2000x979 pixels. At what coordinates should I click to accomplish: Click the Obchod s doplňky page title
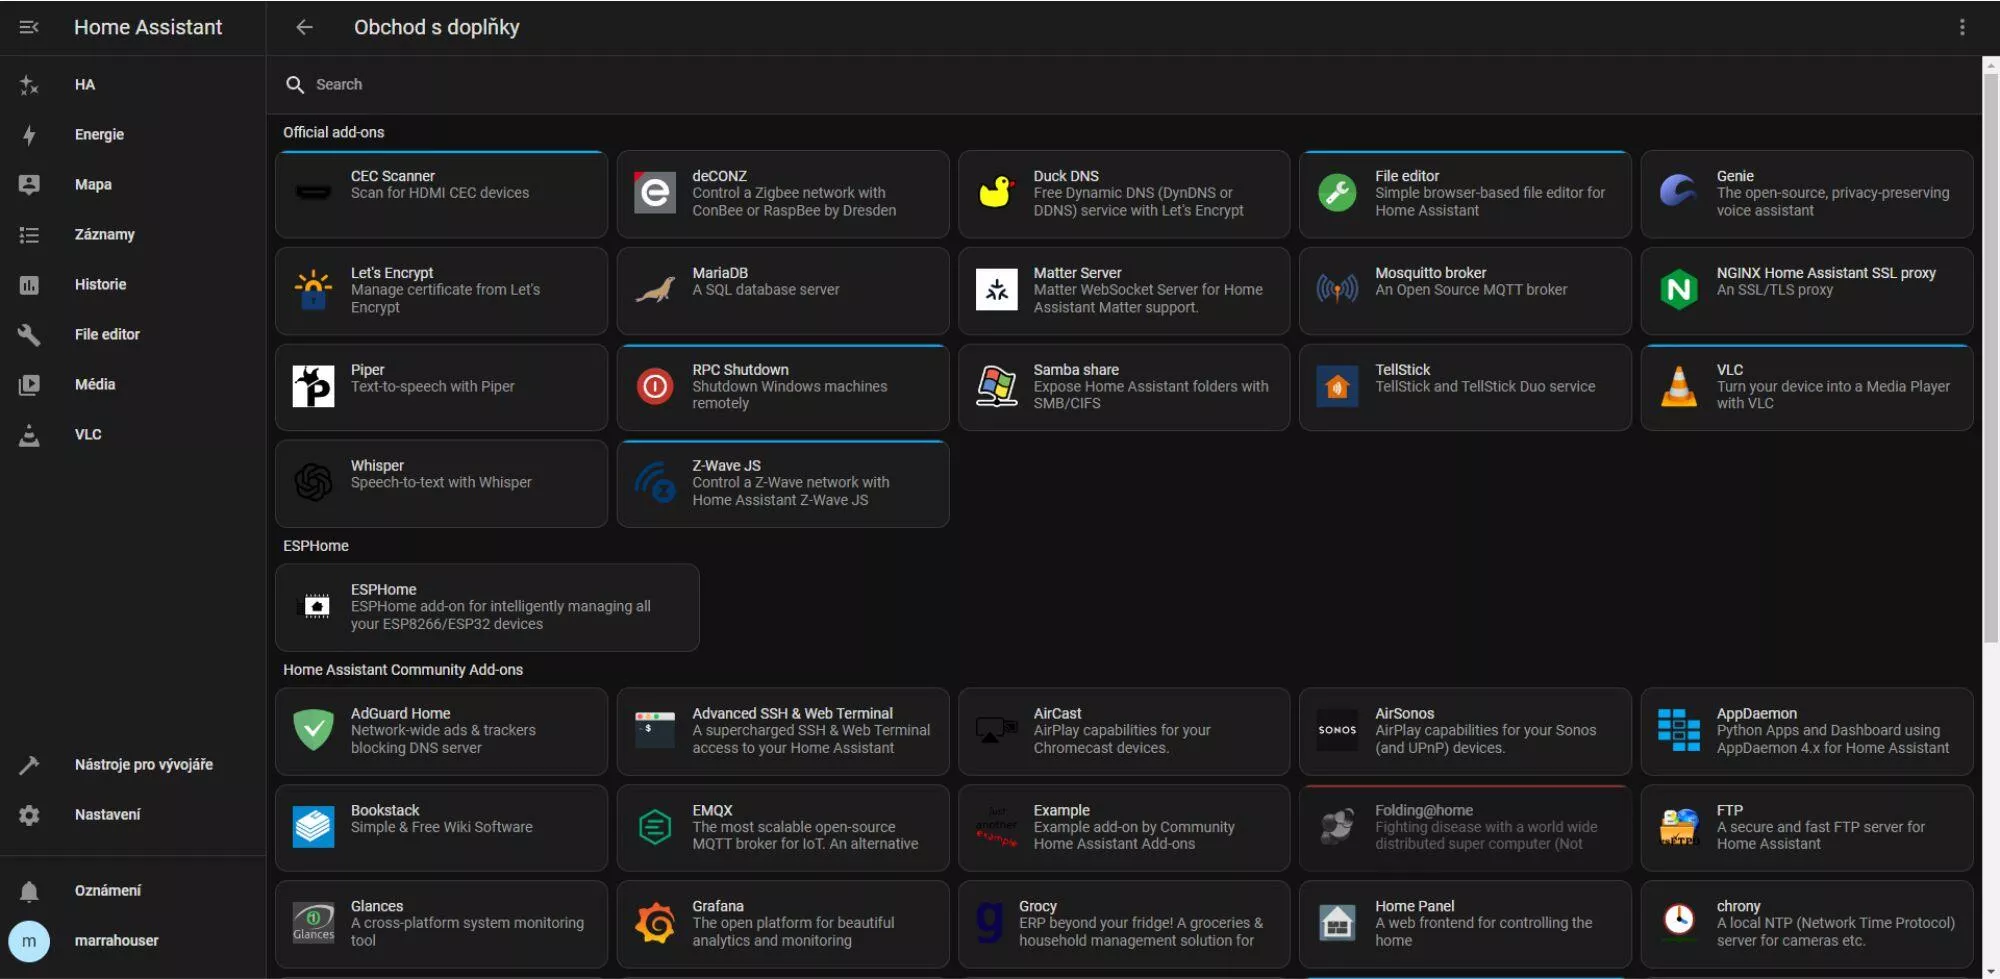pos(437,27)
